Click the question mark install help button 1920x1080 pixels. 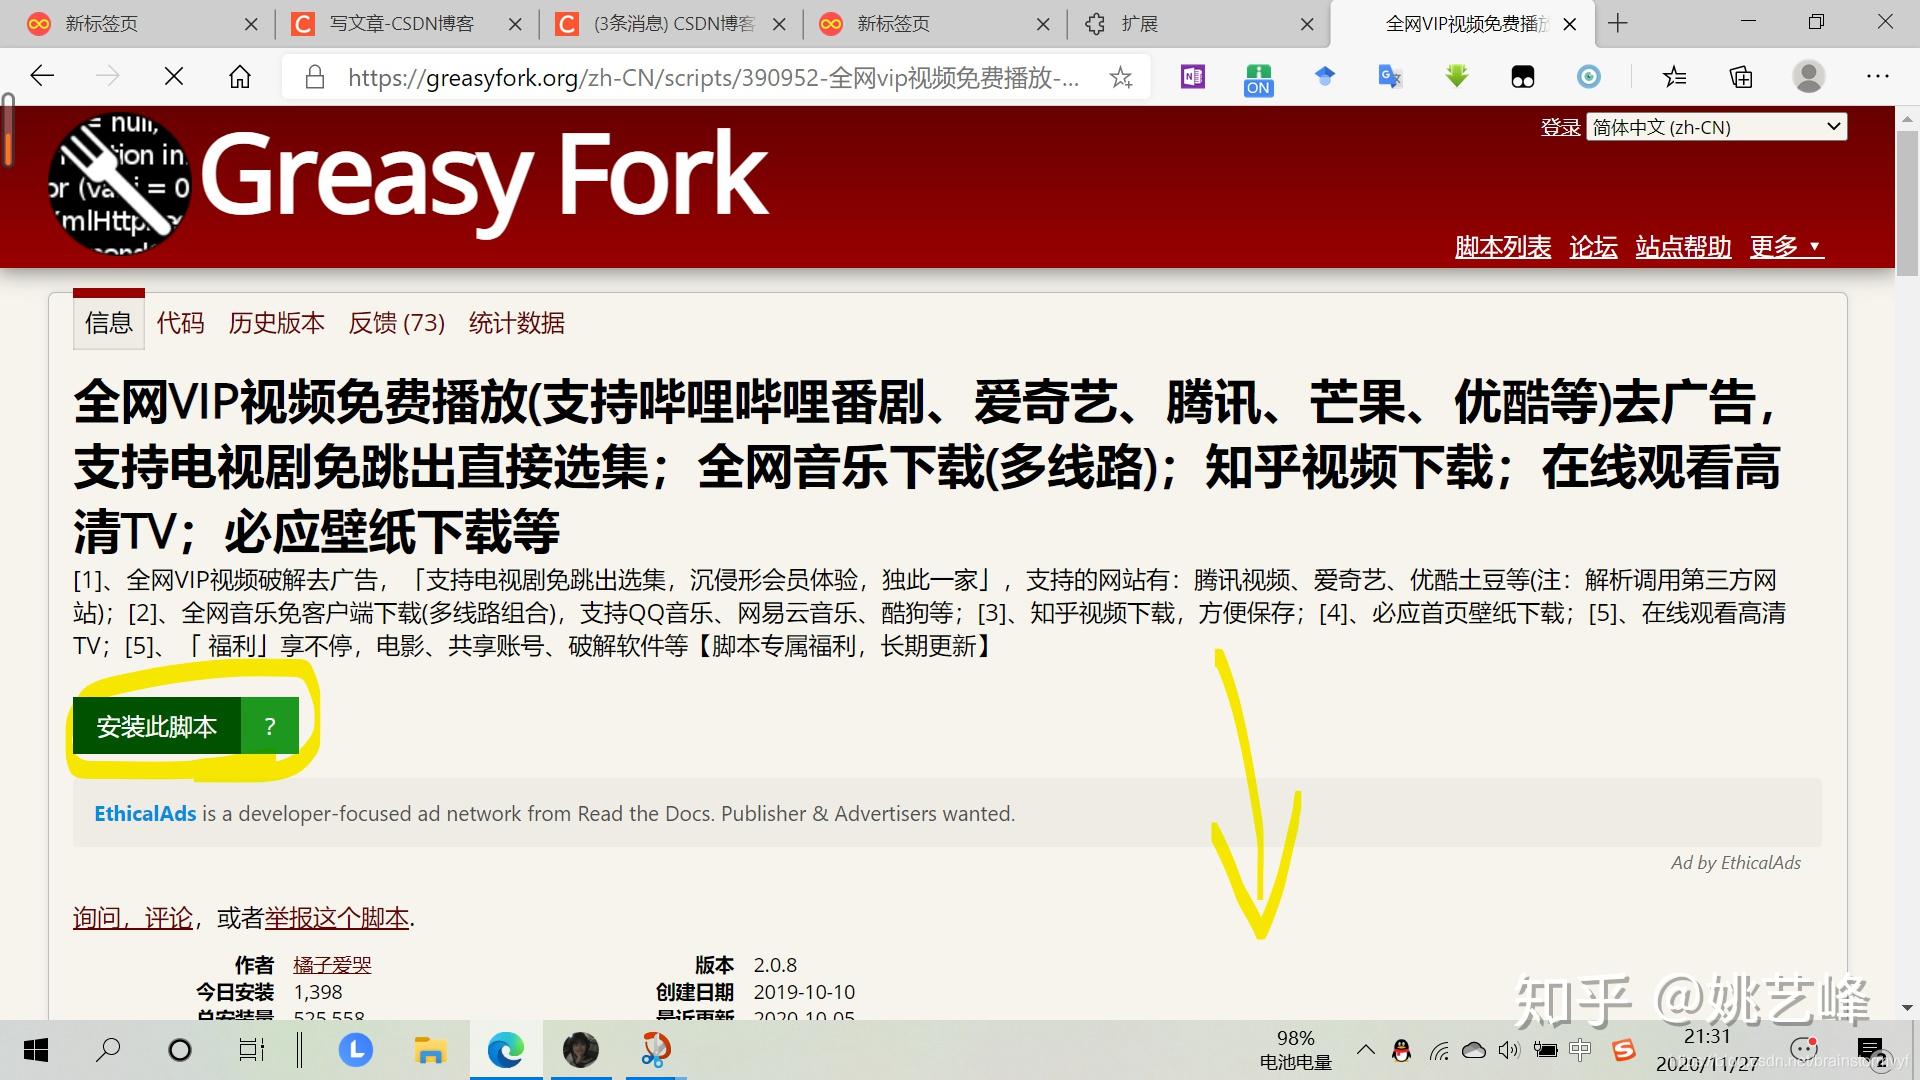270,726
